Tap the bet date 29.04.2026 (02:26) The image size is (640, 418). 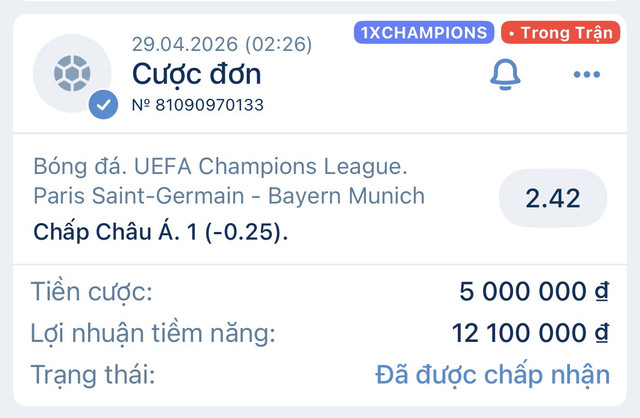pyautogui.click(x=222, y=44)
